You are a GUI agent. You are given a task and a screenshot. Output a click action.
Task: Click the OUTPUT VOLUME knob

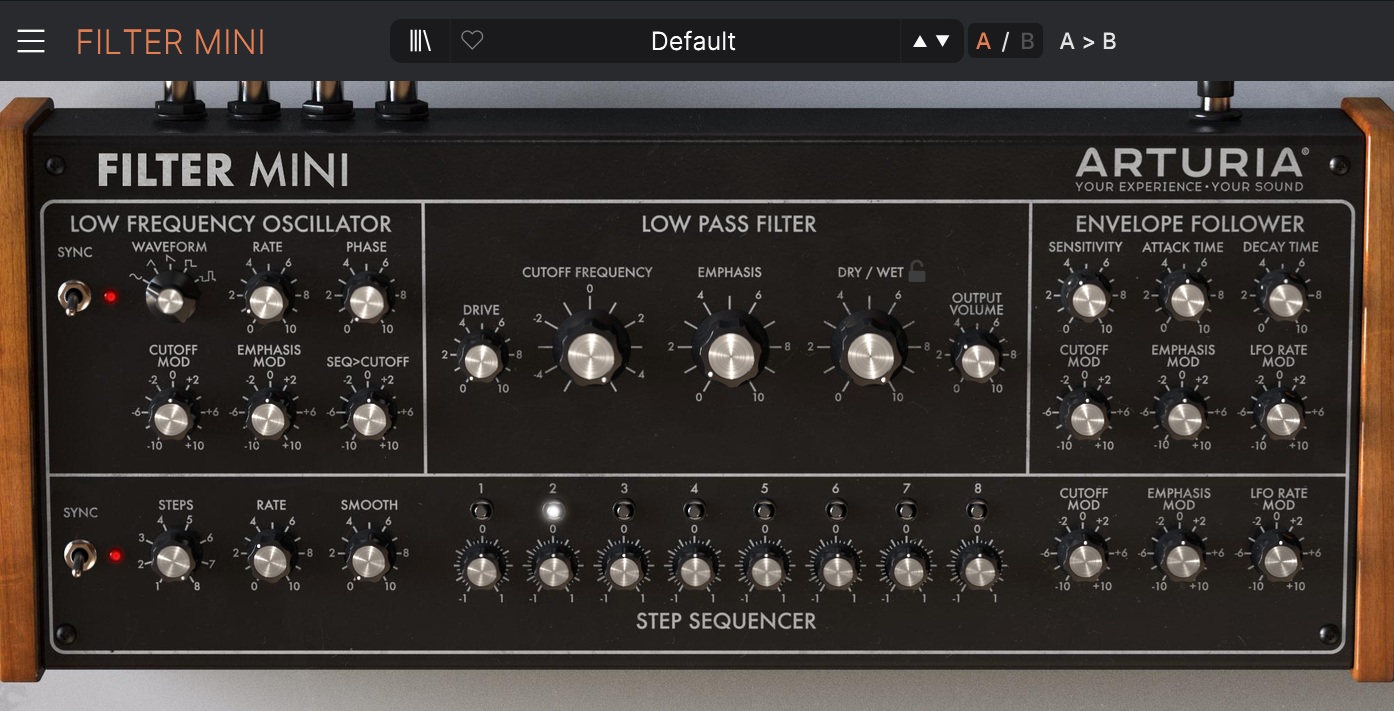(977, 360)
